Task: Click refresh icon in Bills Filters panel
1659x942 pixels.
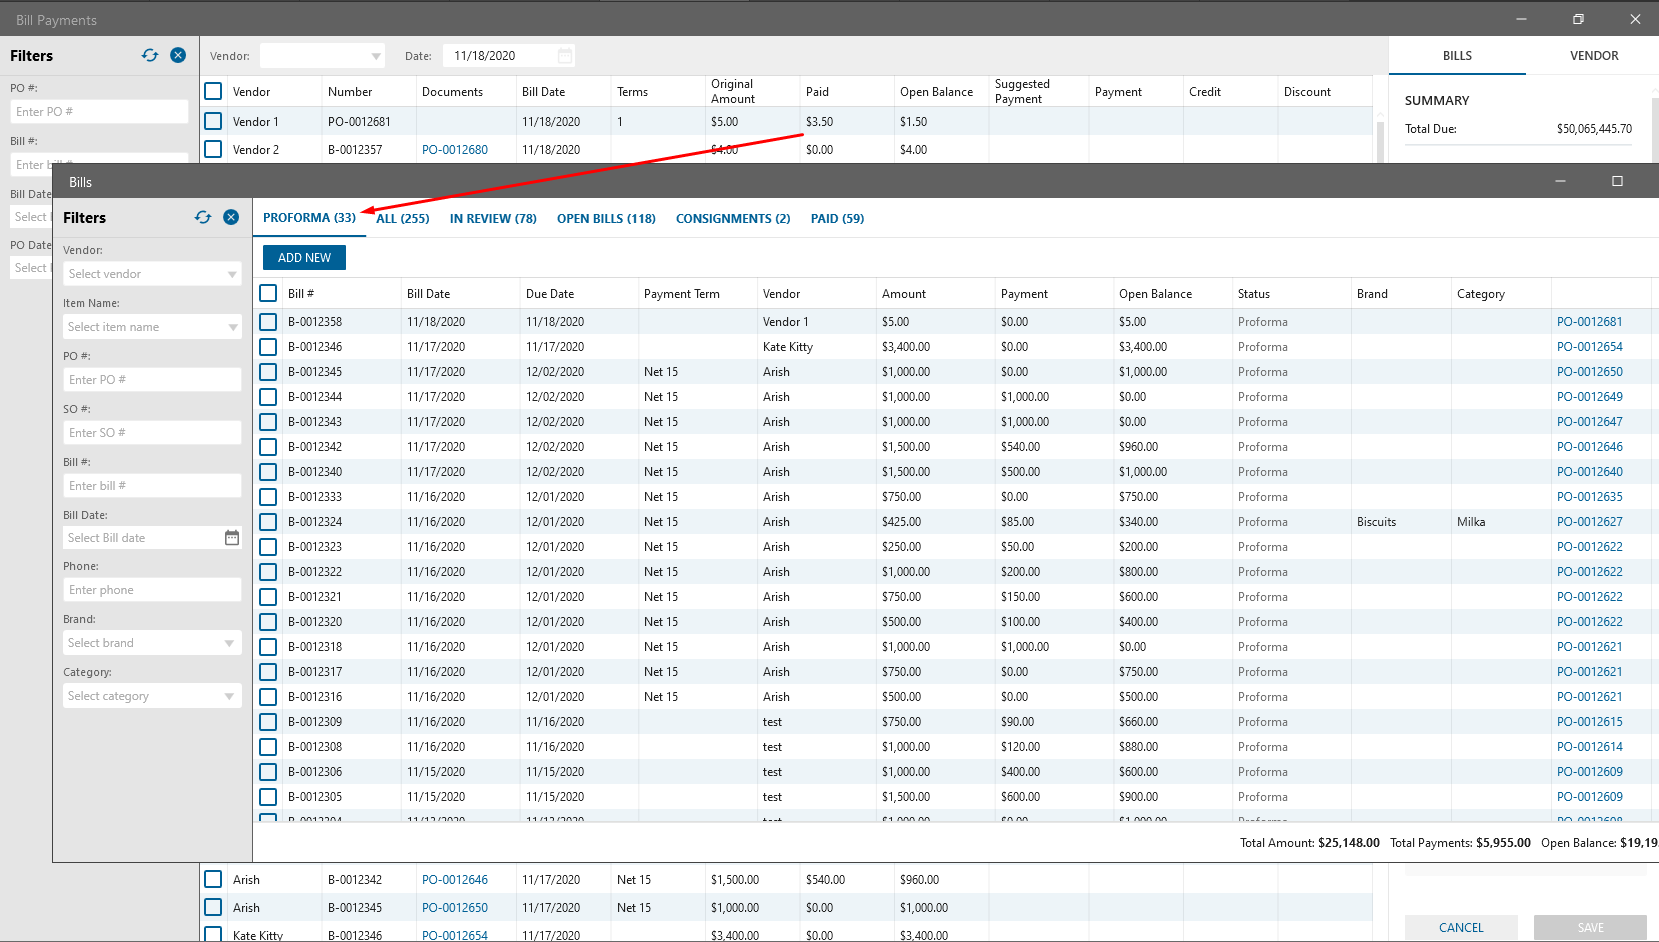Action: point(203,217)
